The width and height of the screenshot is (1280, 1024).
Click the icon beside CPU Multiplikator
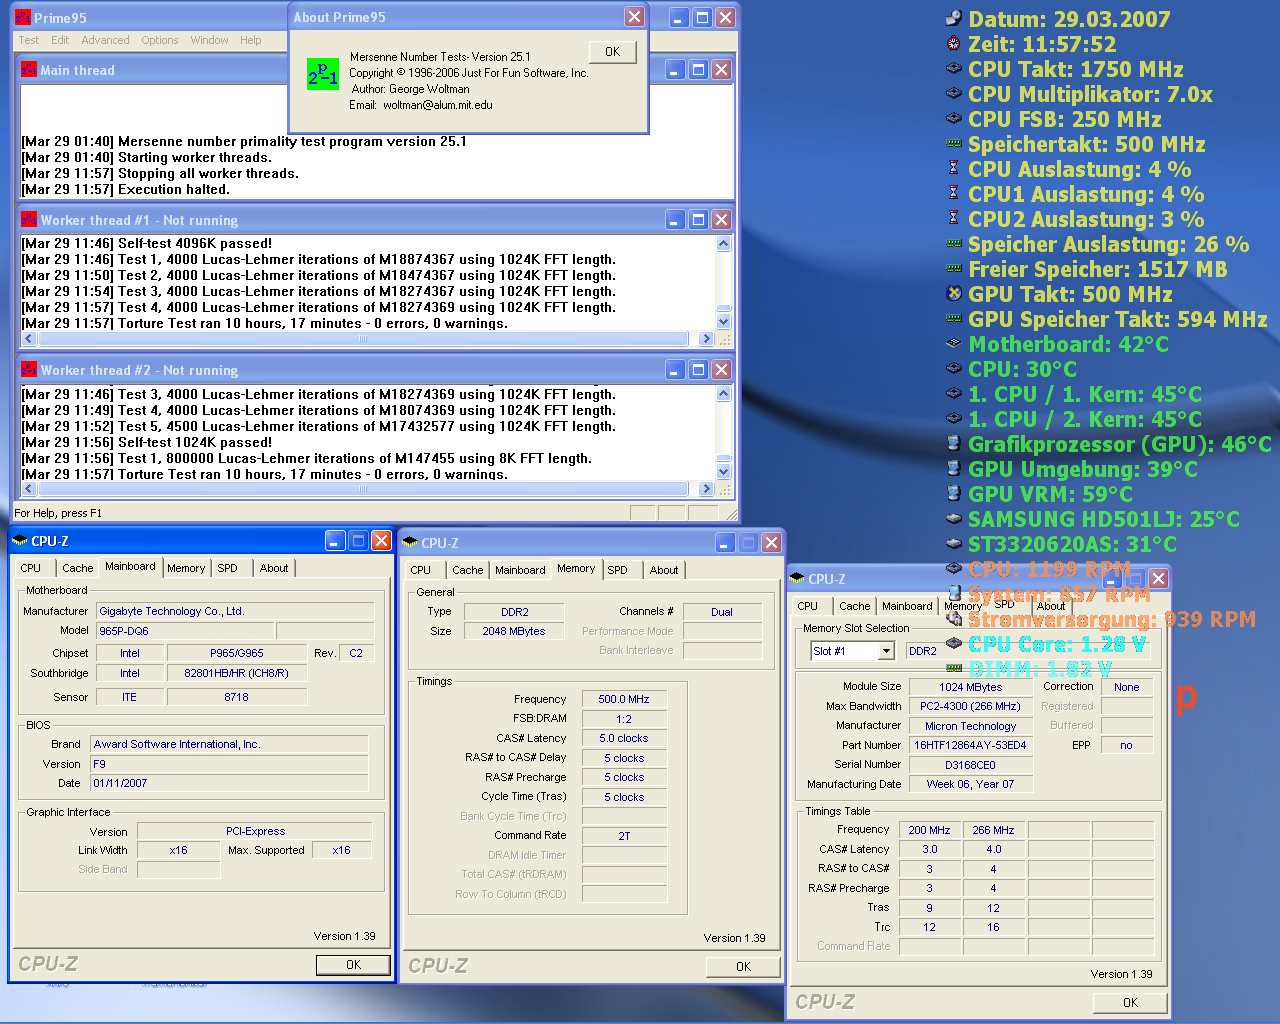pos(953,93)
